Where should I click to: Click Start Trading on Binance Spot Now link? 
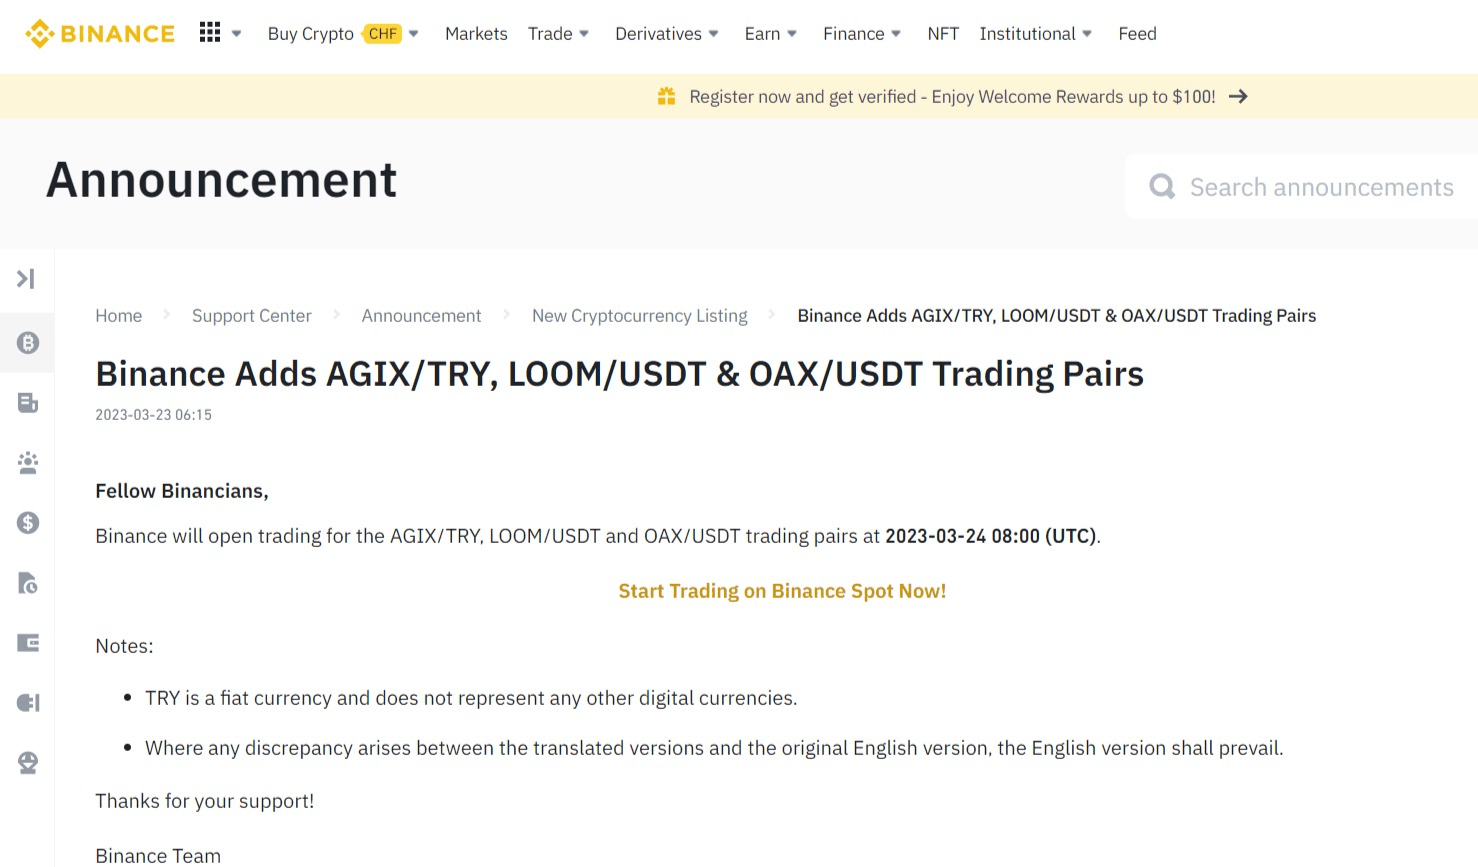coord(782,591)
